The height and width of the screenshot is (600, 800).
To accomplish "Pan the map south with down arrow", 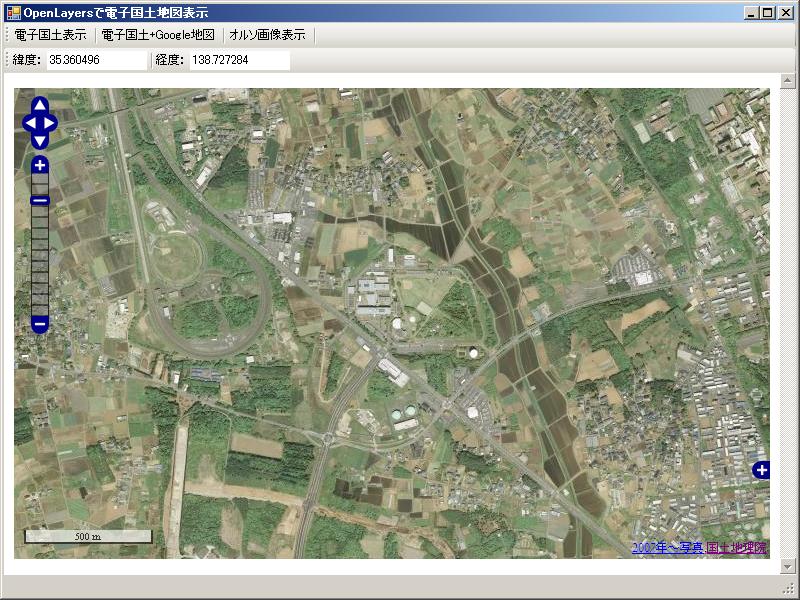I will 40,142.
